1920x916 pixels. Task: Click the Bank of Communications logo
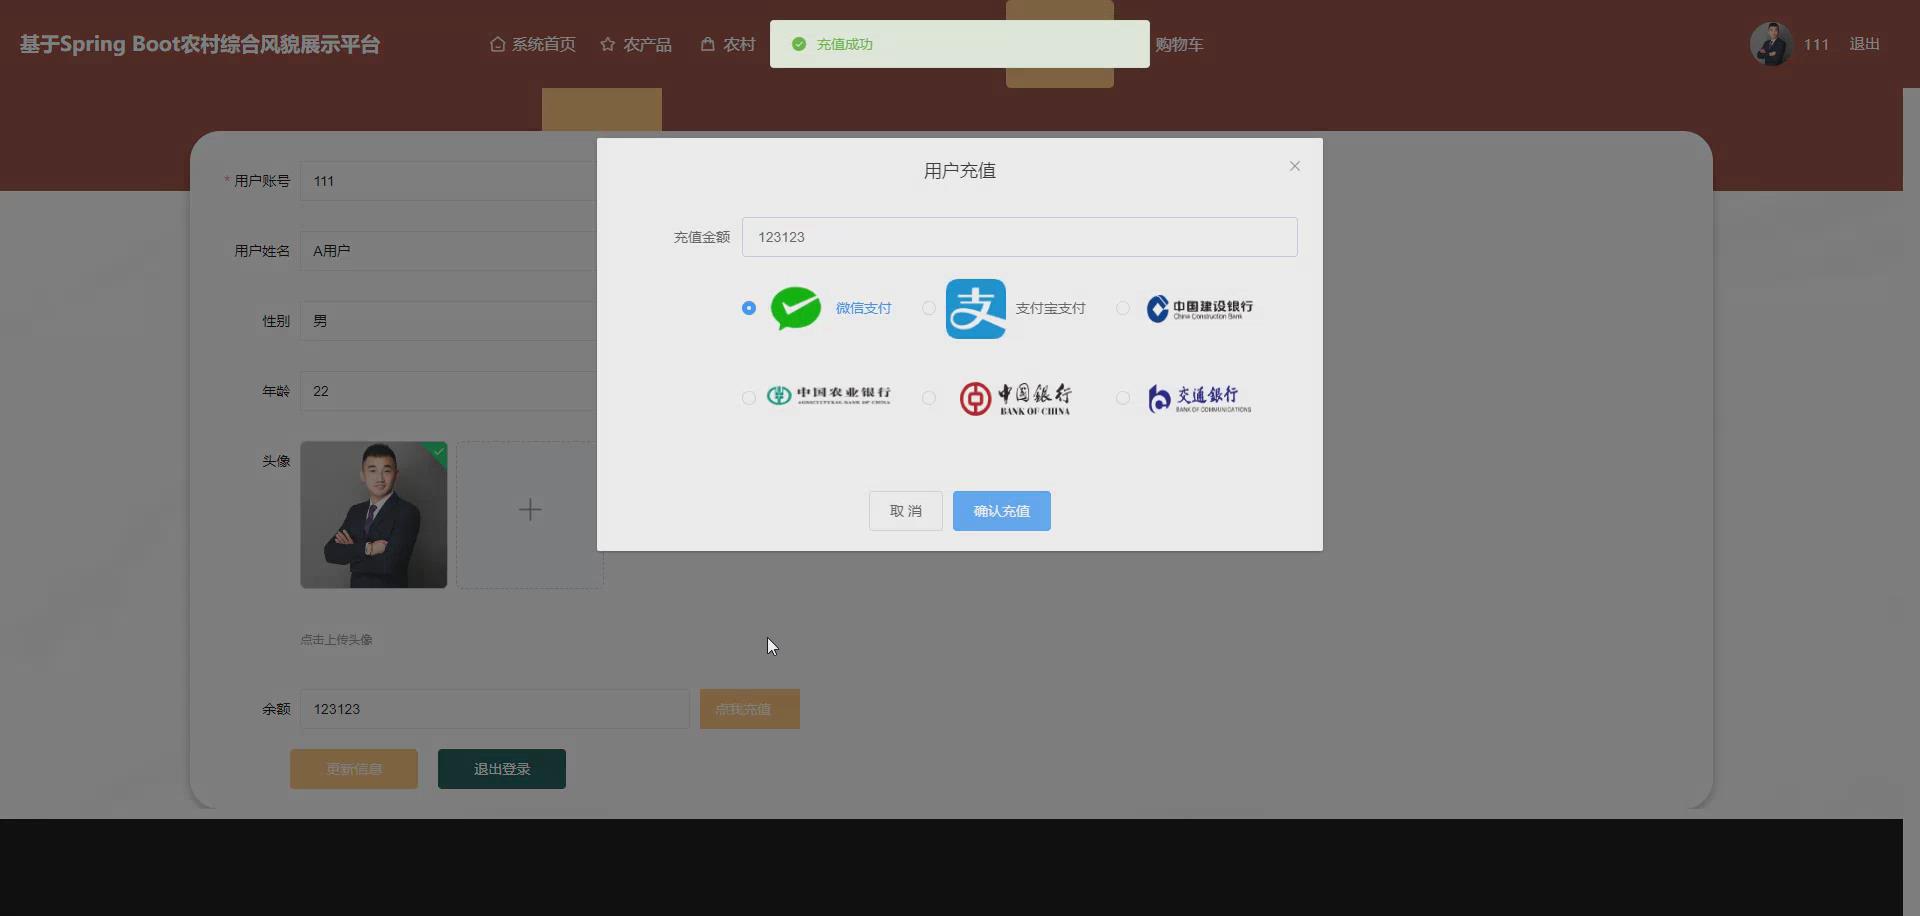coord(1200,398)
